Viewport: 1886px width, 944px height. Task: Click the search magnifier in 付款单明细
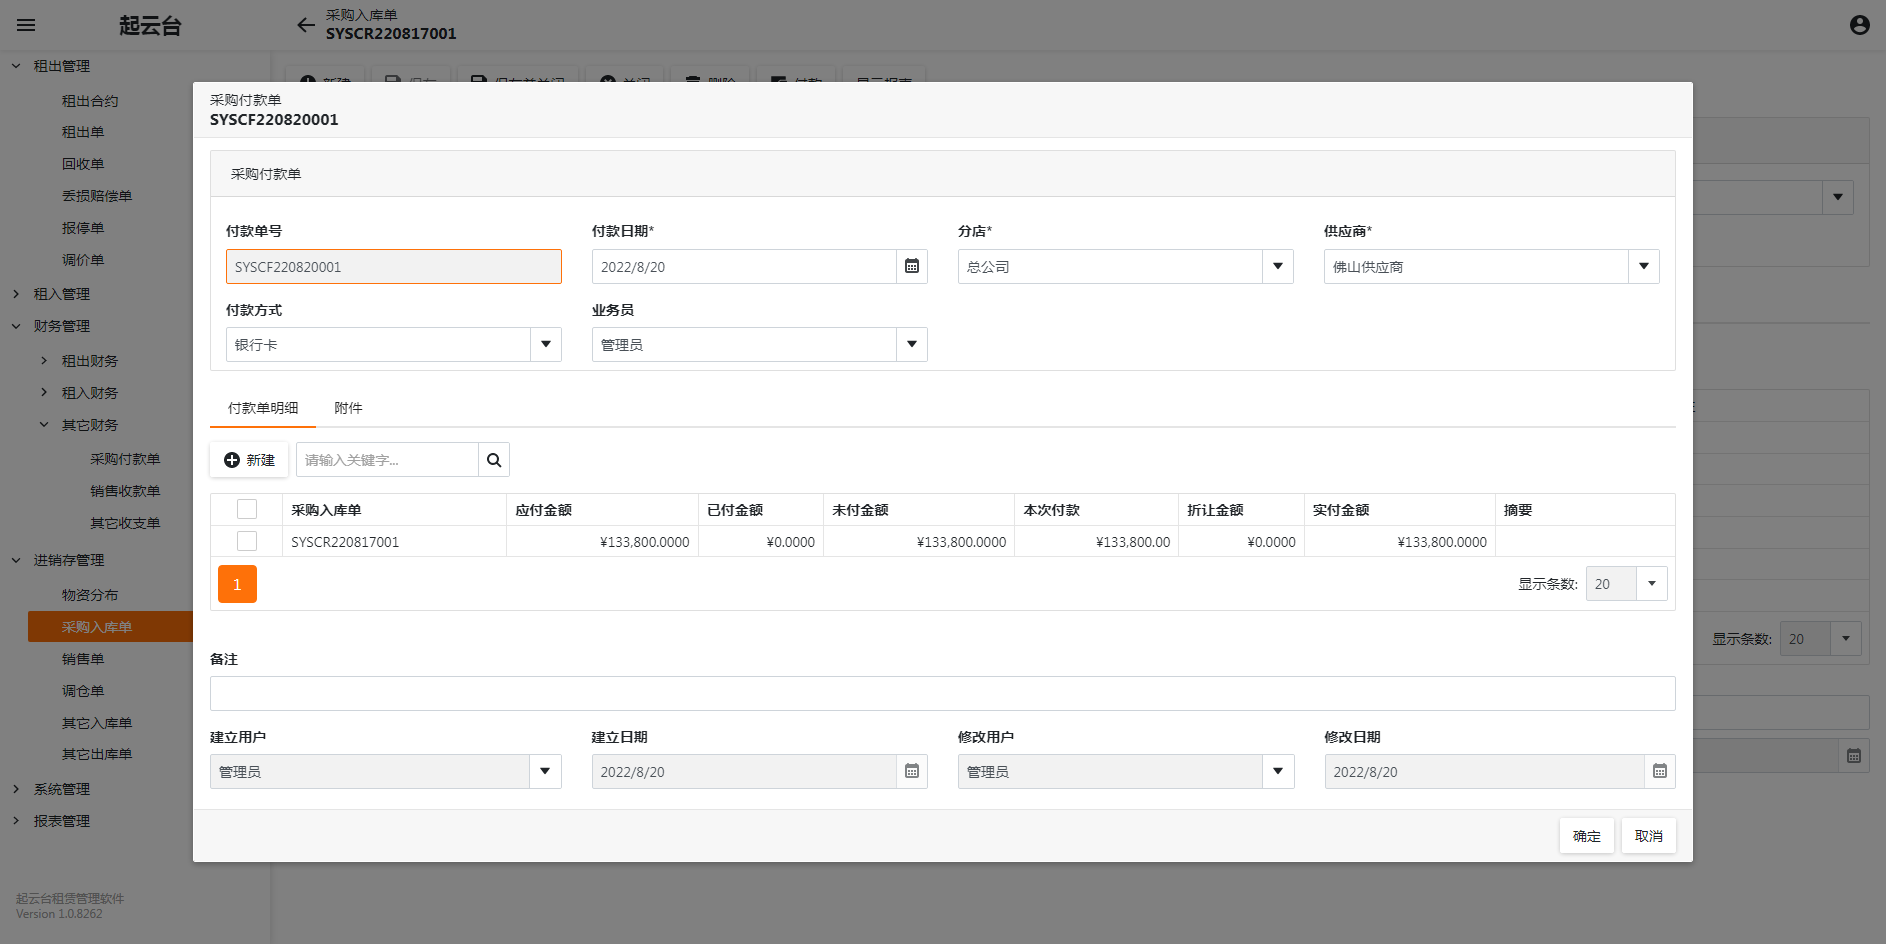[x=494, y=460]
